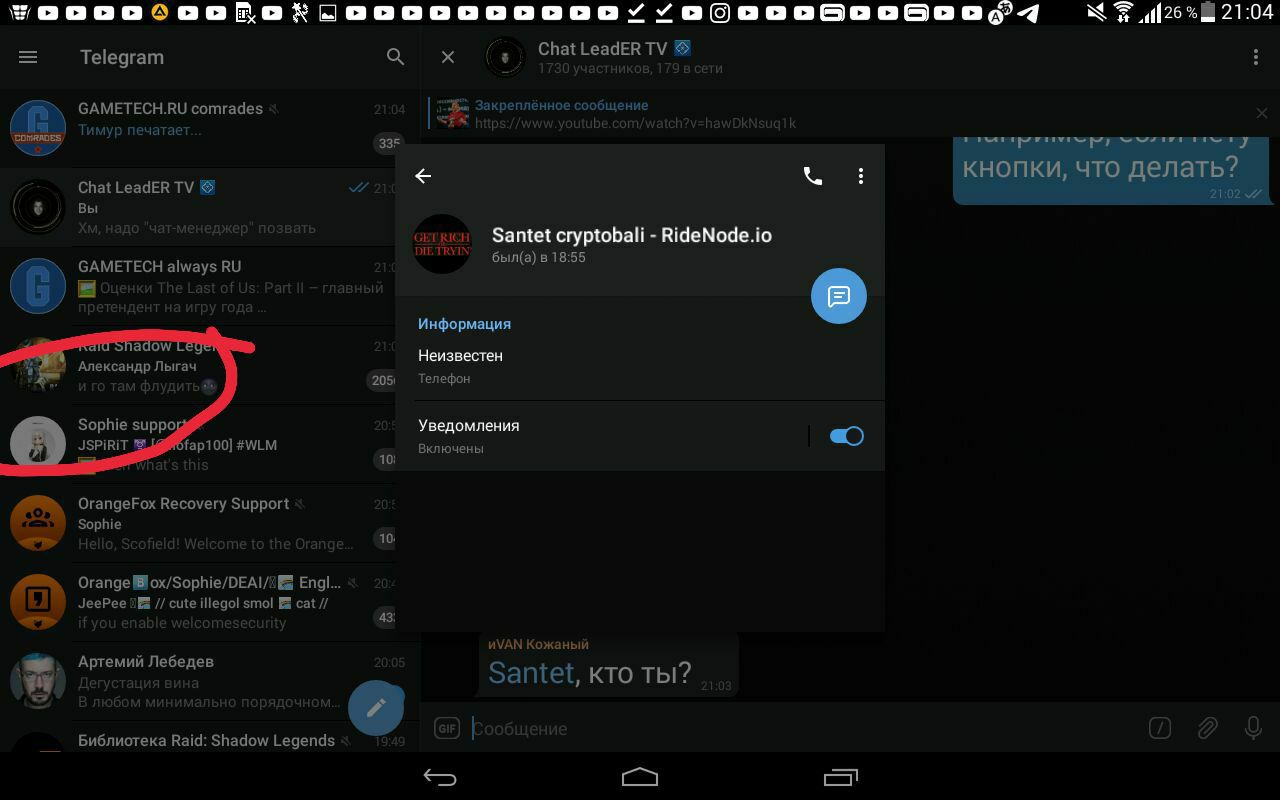This screenshot has width=1280, height=800.
Task: Click pinned message video thumbnail
Action: [x=453, y=113]
